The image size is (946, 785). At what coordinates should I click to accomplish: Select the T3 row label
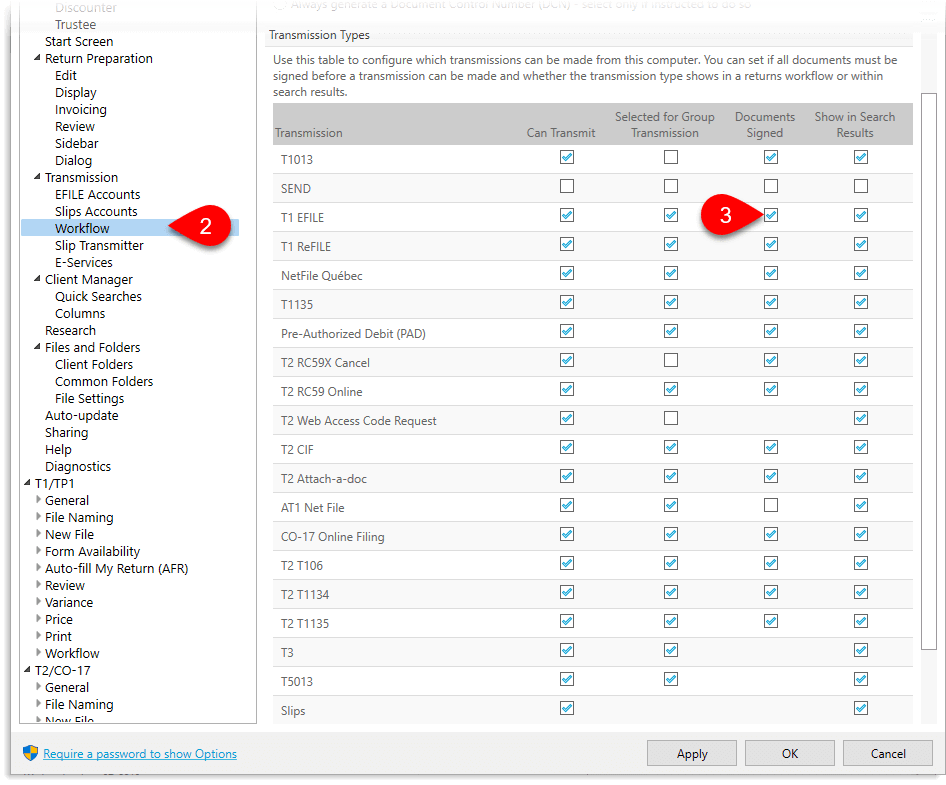point(287,652)
